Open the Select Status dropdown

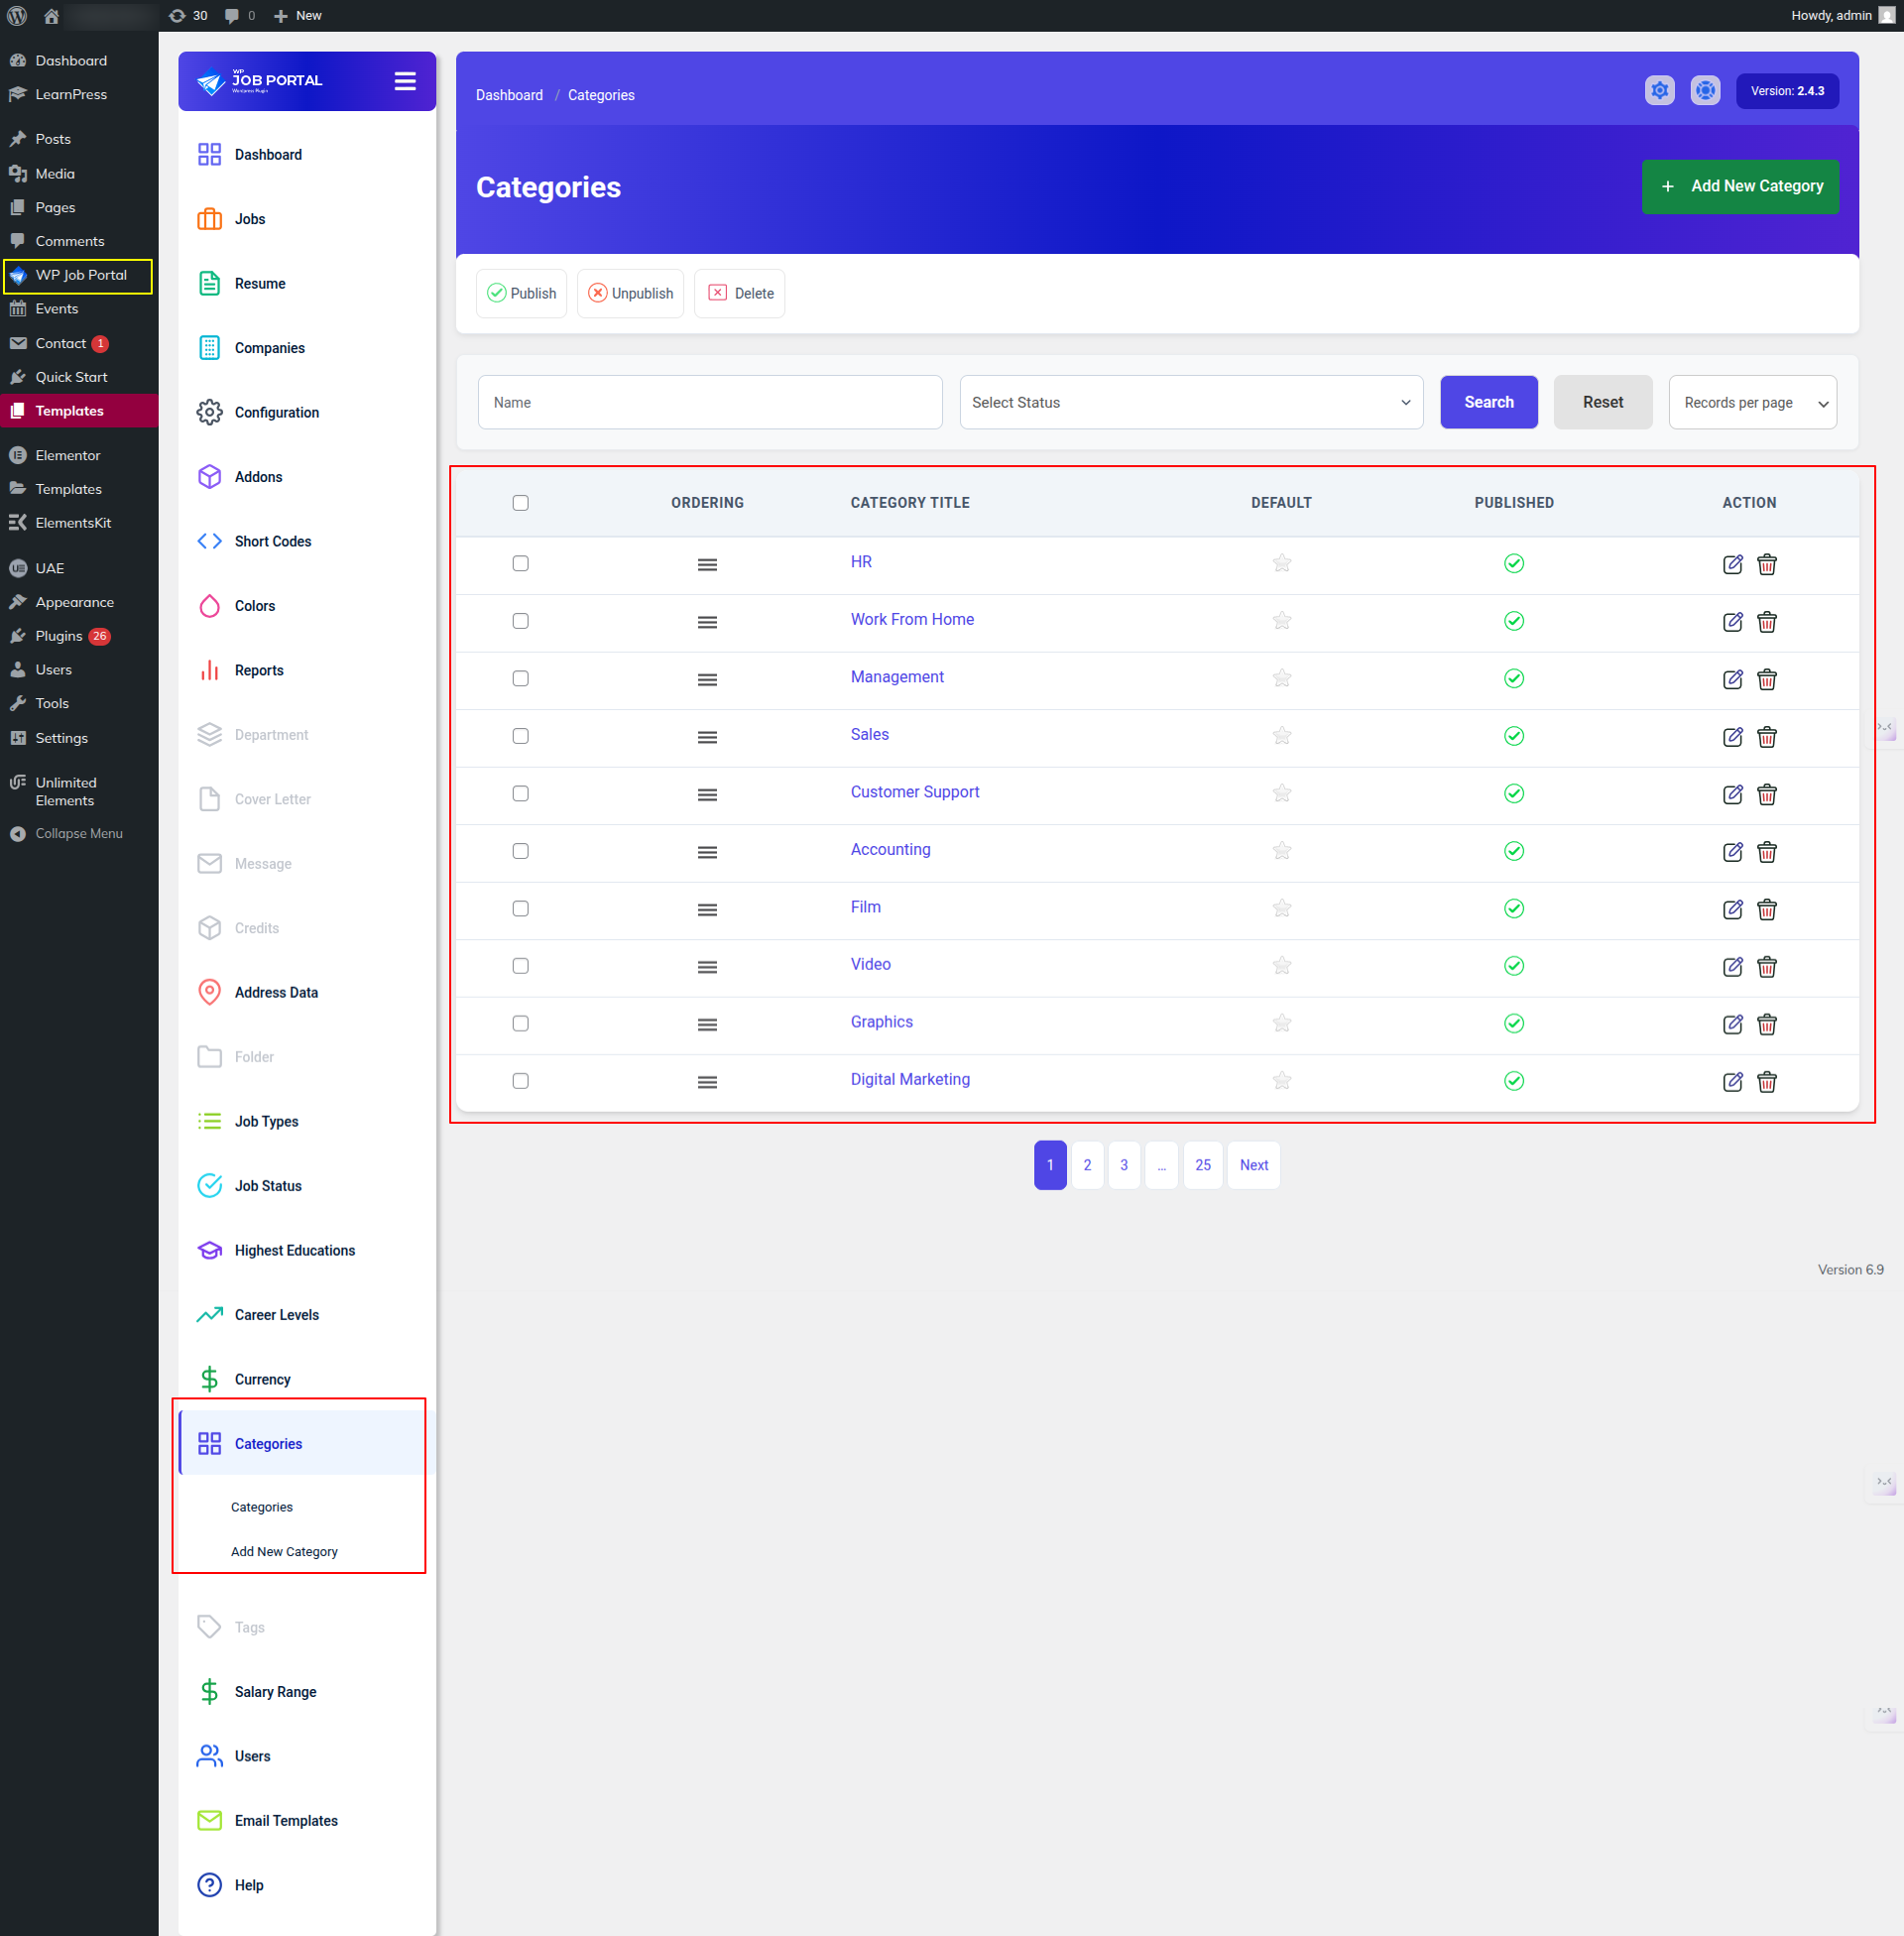[1190, 402]
